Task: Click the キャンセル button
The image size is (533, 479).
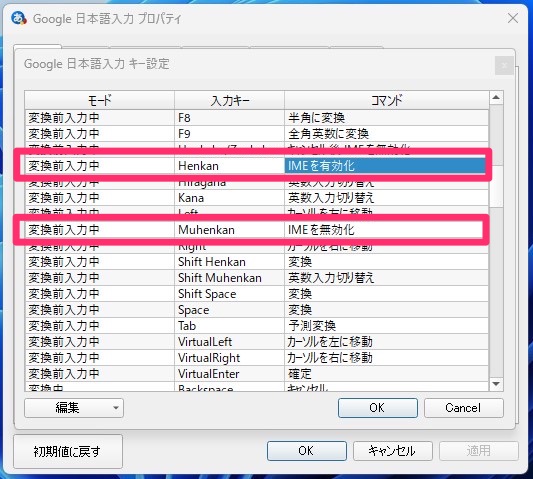Action: [x=393, y=451]
